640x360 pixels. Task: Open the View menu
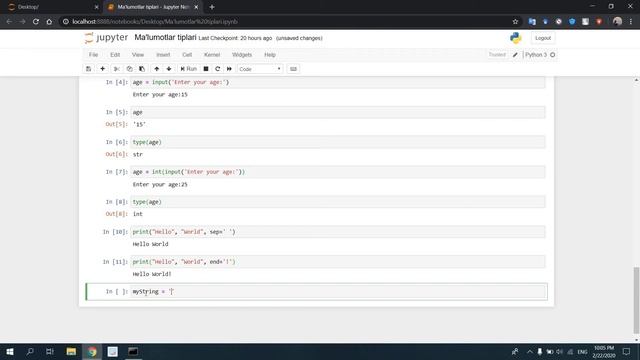138,55
